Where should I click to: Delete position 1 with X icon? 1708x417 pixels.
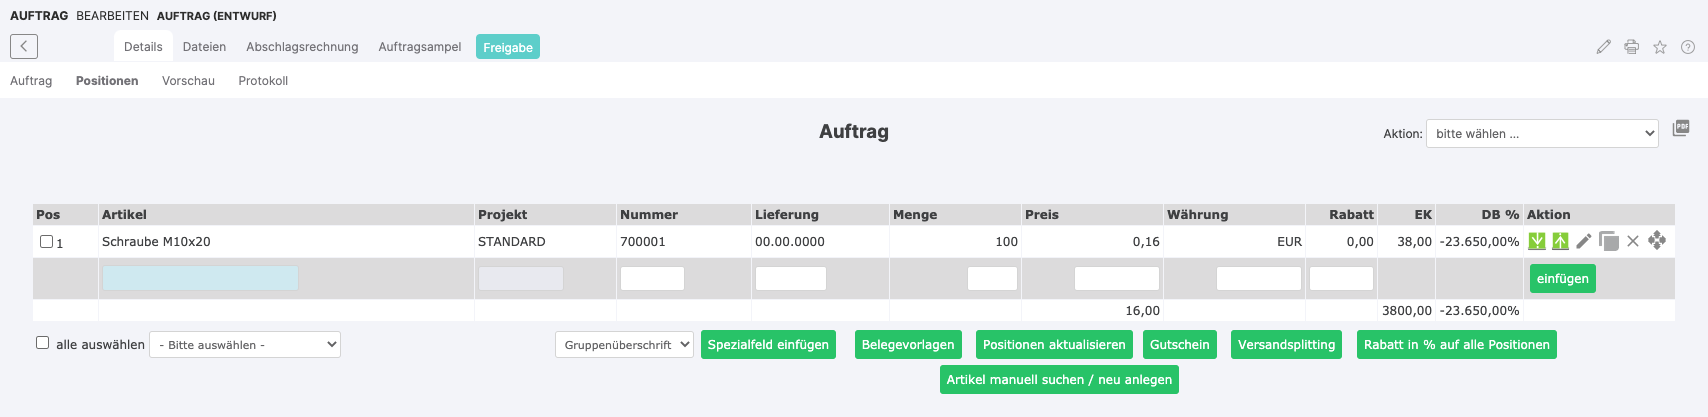click(1633, 241)
